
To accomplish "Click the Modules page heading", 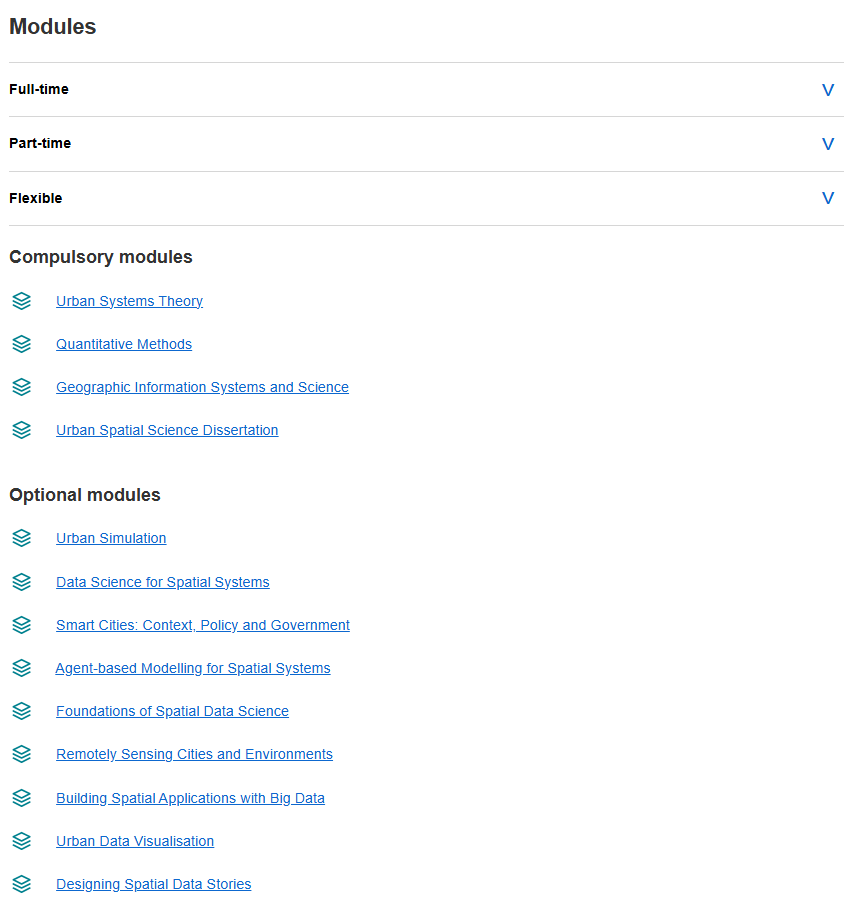I will (53, 27).
